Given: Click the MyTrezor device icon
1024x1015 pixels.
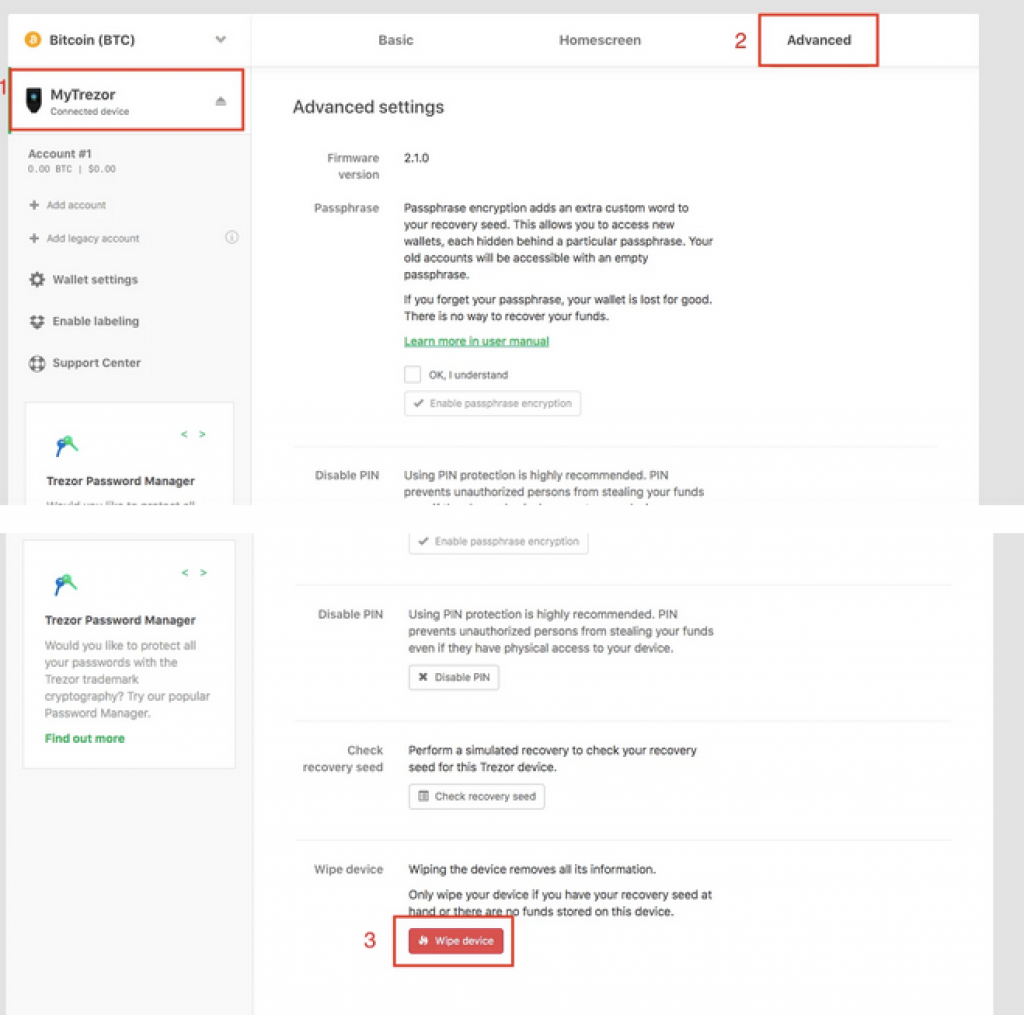Looking at the screenshot, I should [33, 101].
